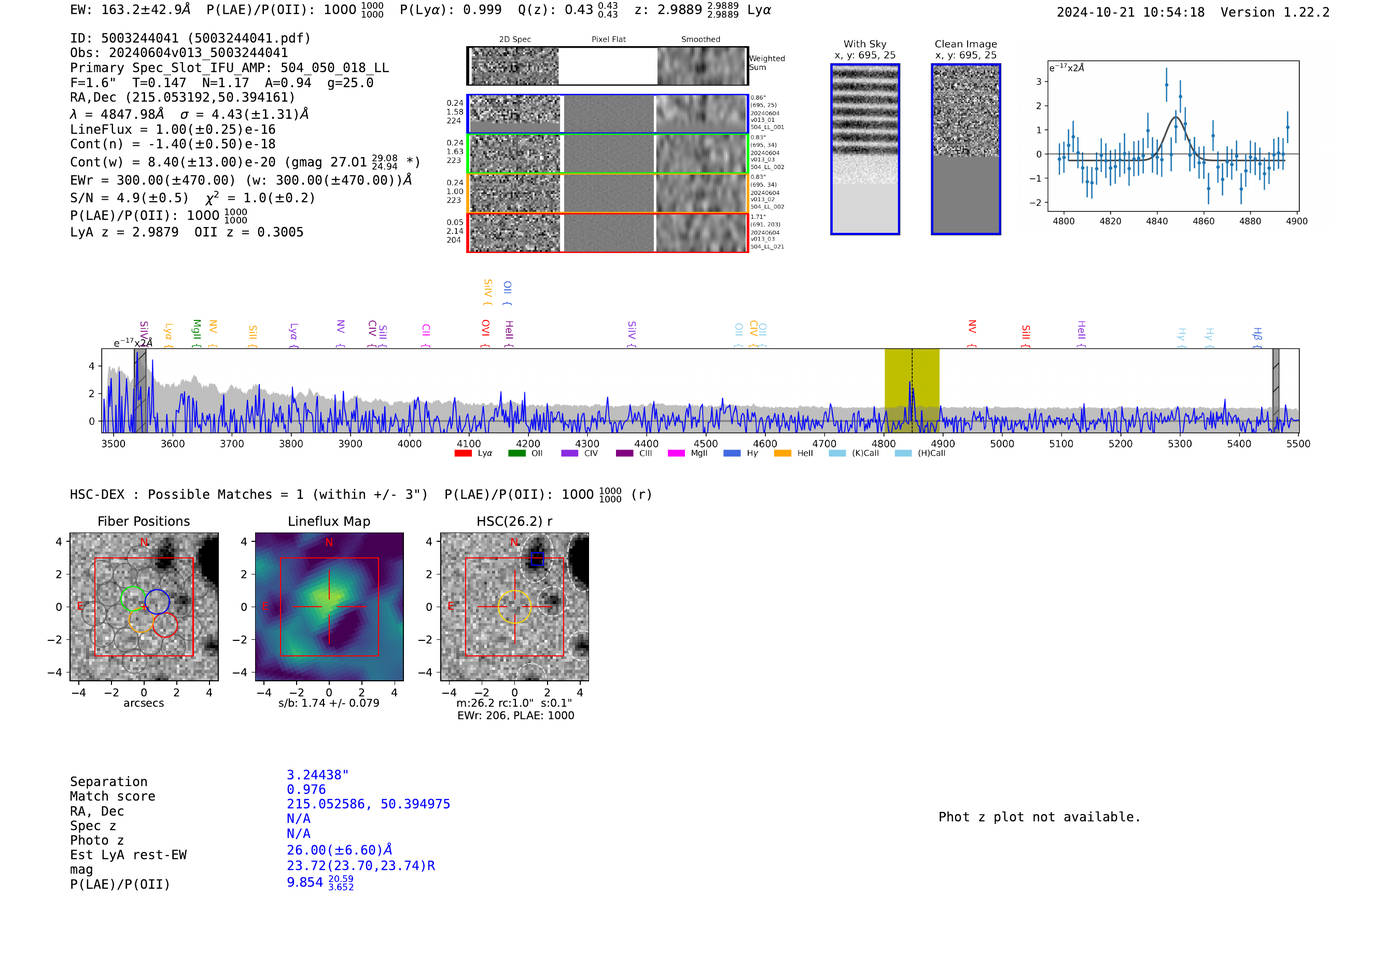Click the Phot z plot not available message
The height and width of the screenshot is (953, 1400).
point(1040,817)
